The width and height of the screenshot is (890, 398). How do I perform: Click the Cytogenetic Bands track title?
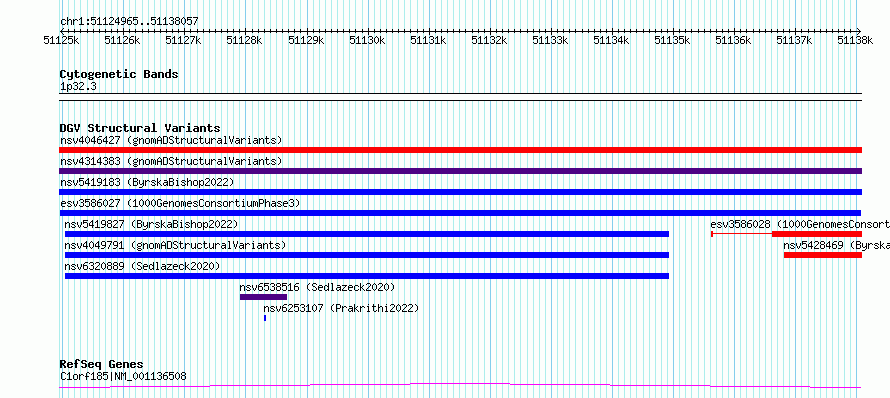[119, 74]
